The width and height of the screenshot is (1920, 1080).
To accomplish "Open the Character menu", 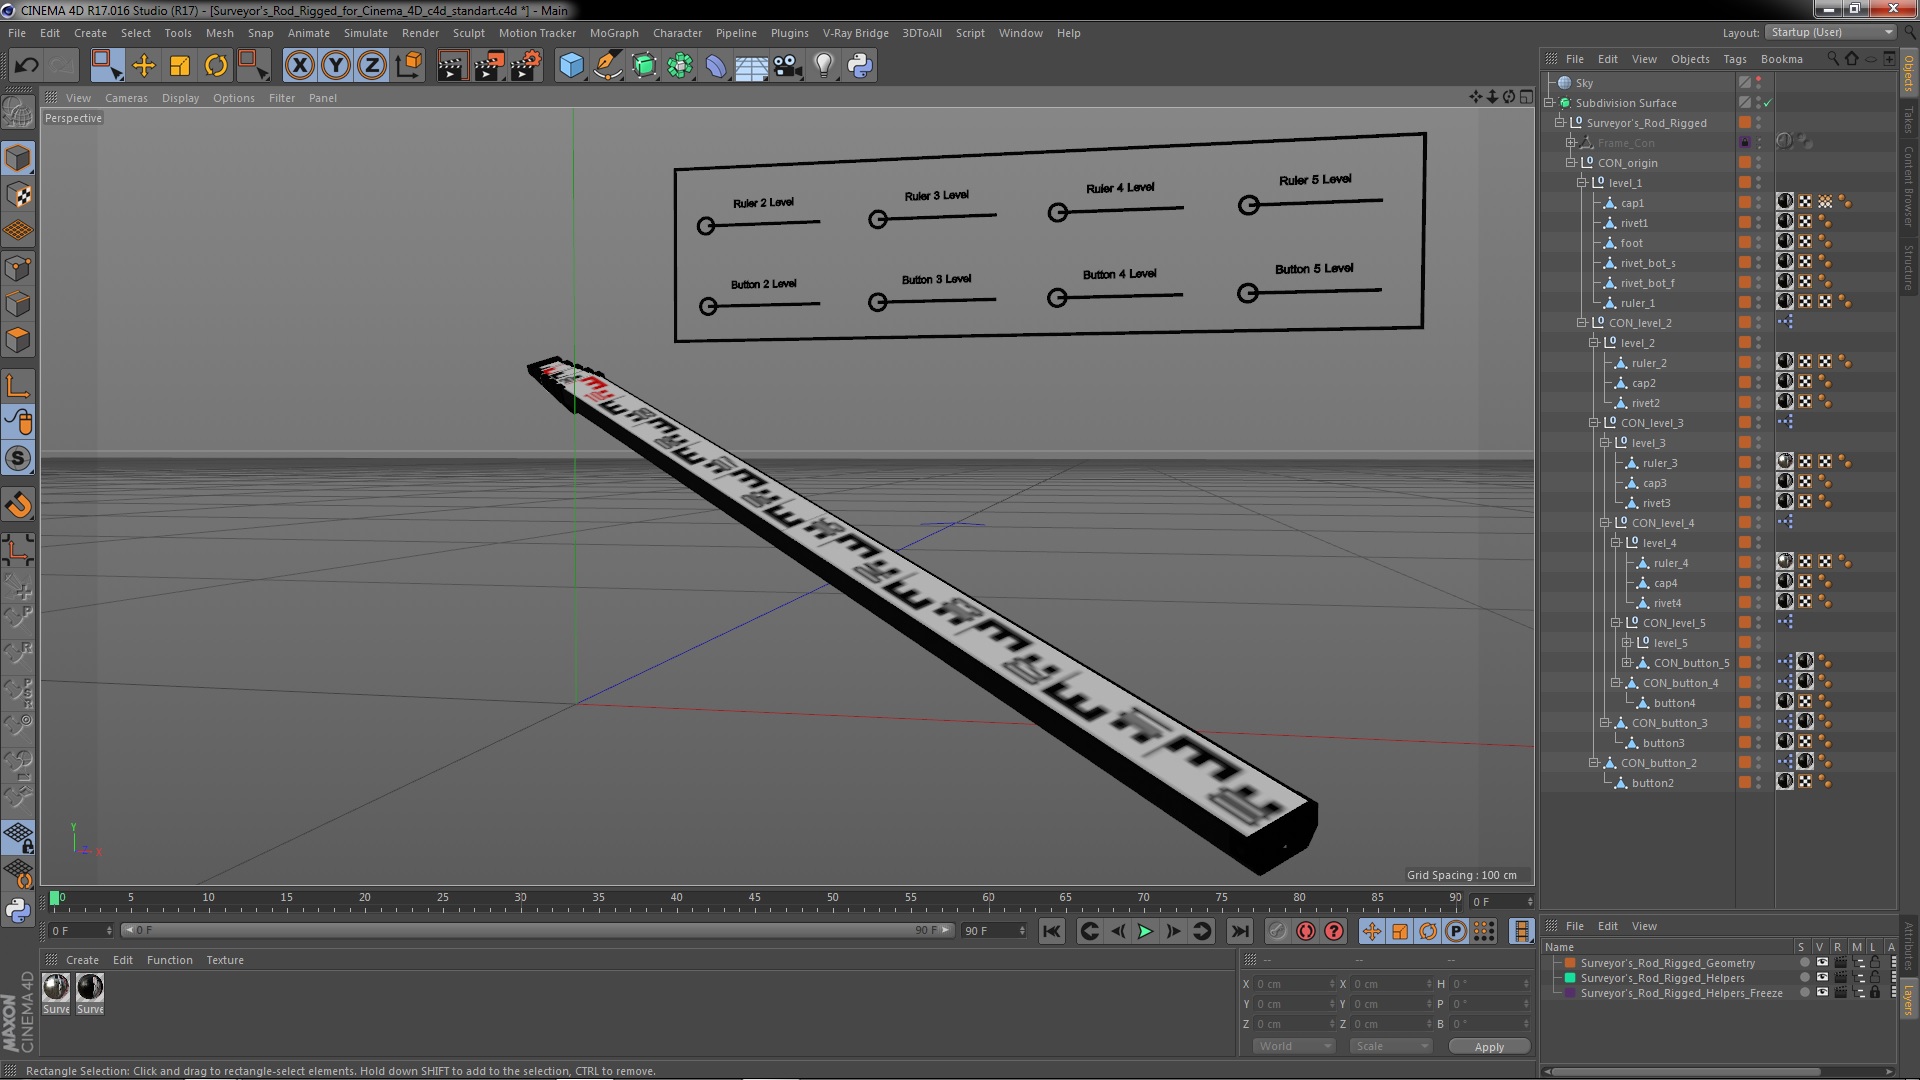I will tap(677, 33).
